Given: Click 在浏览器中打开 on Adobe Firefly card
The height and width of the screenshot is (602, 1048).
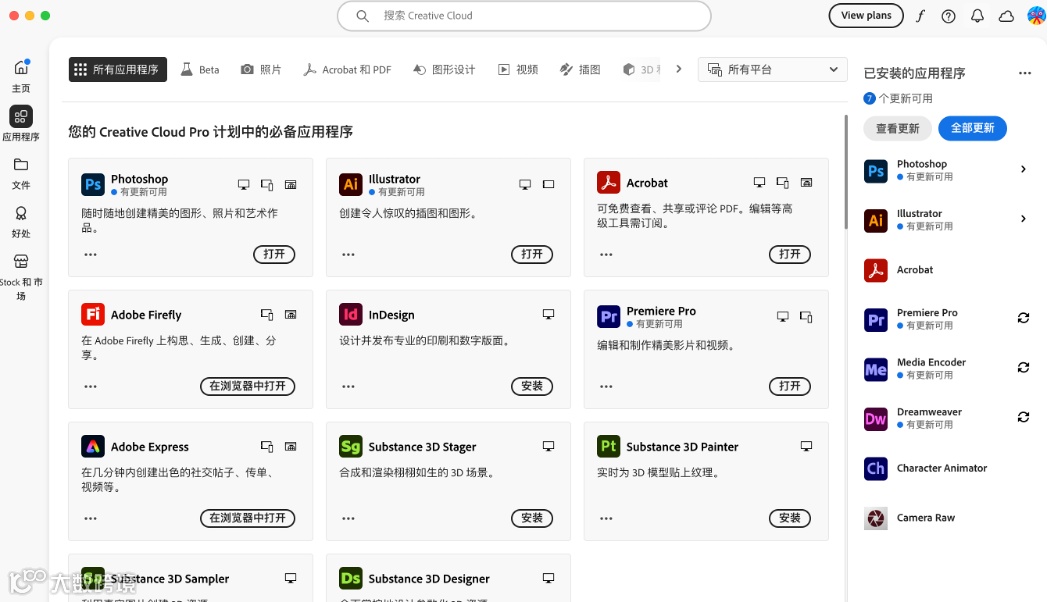Looking at the screenshot, I should 248,386.
